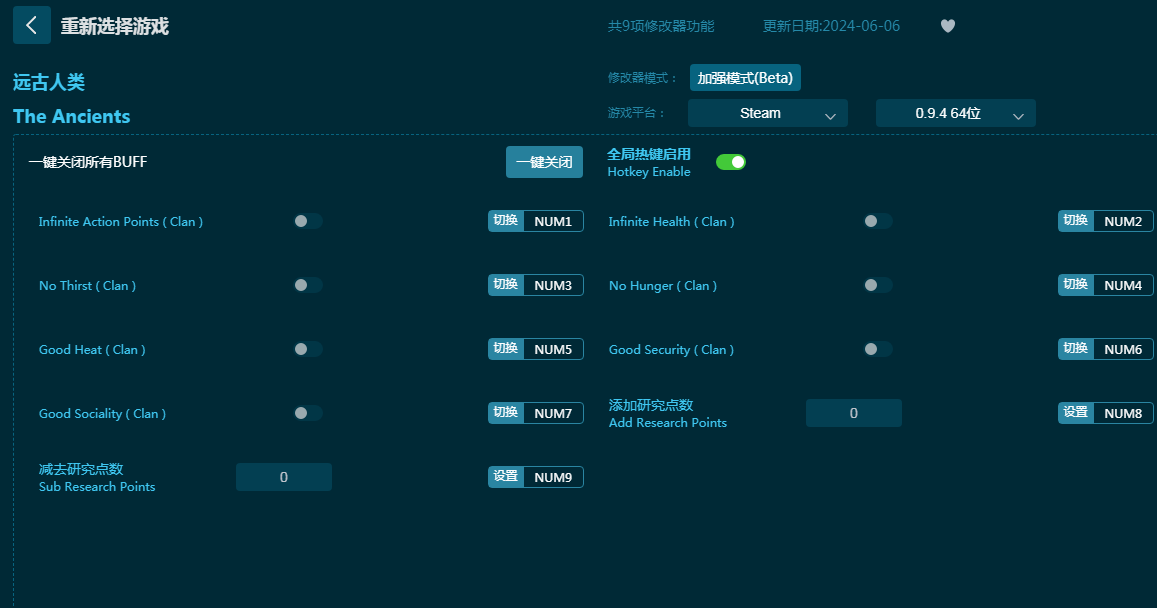Click the 共9项修改器功能 text
Image resolution: width=1157 pixels, height=608 pixels.
click(661, 26)
